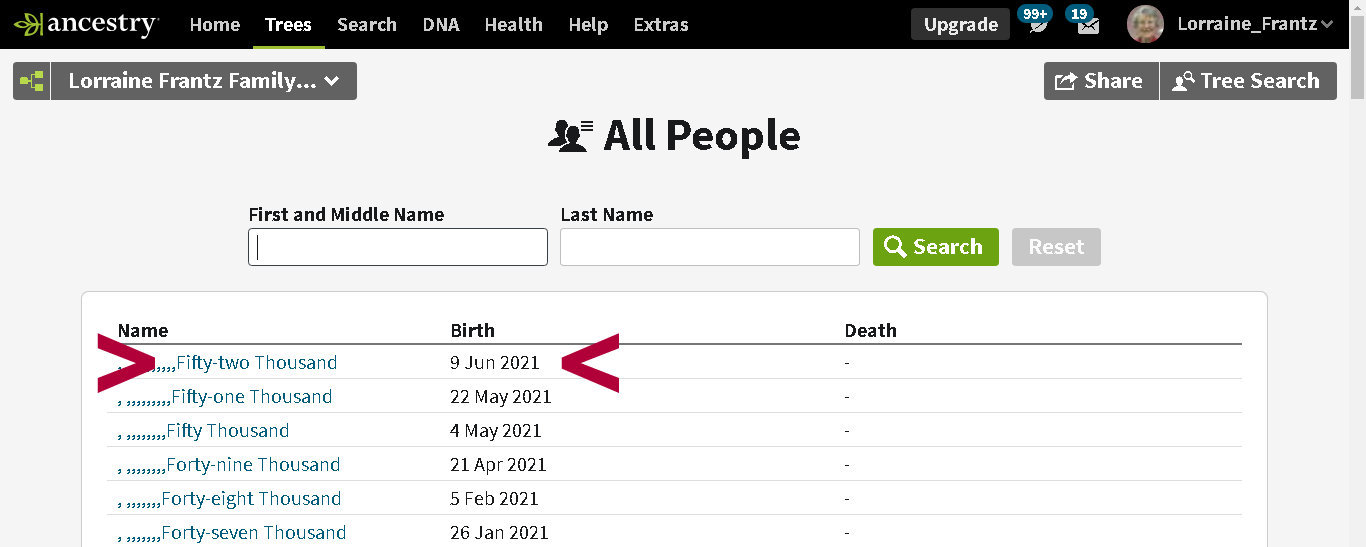Open the tree view icon button
The height and width of the screenshot is (547, 1366).
click(32, 81)
